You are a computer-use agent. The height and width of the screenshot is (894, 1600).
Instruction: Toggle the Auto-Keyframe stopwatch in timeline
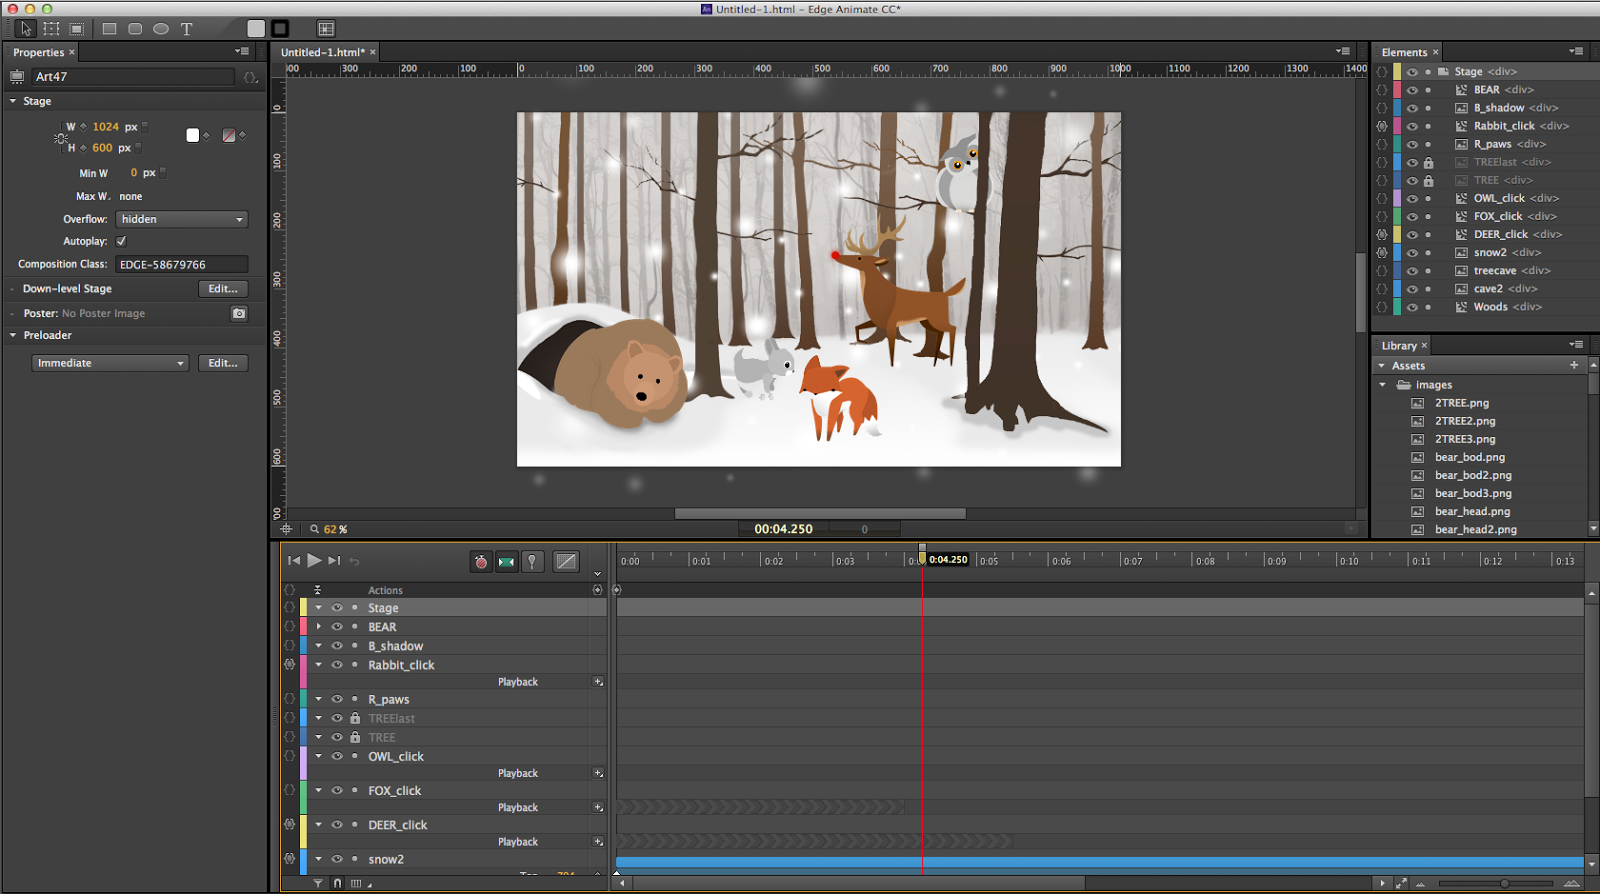click(481, 562)
